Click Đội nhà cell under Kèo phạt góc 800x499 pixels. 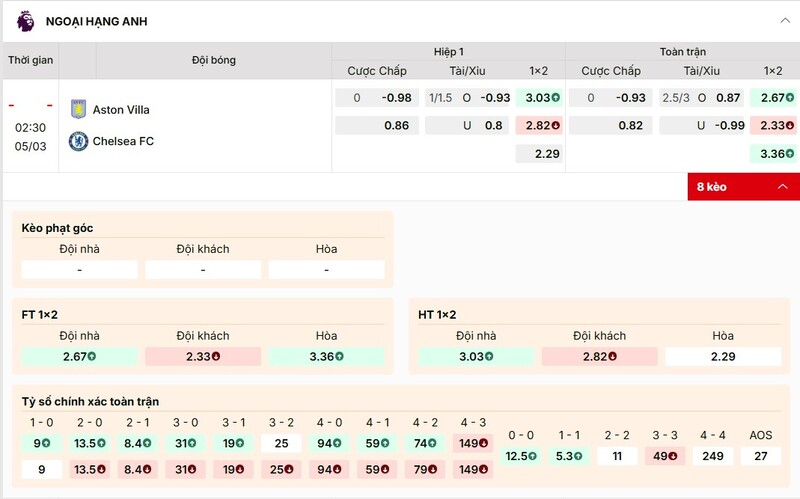point(79,270)
